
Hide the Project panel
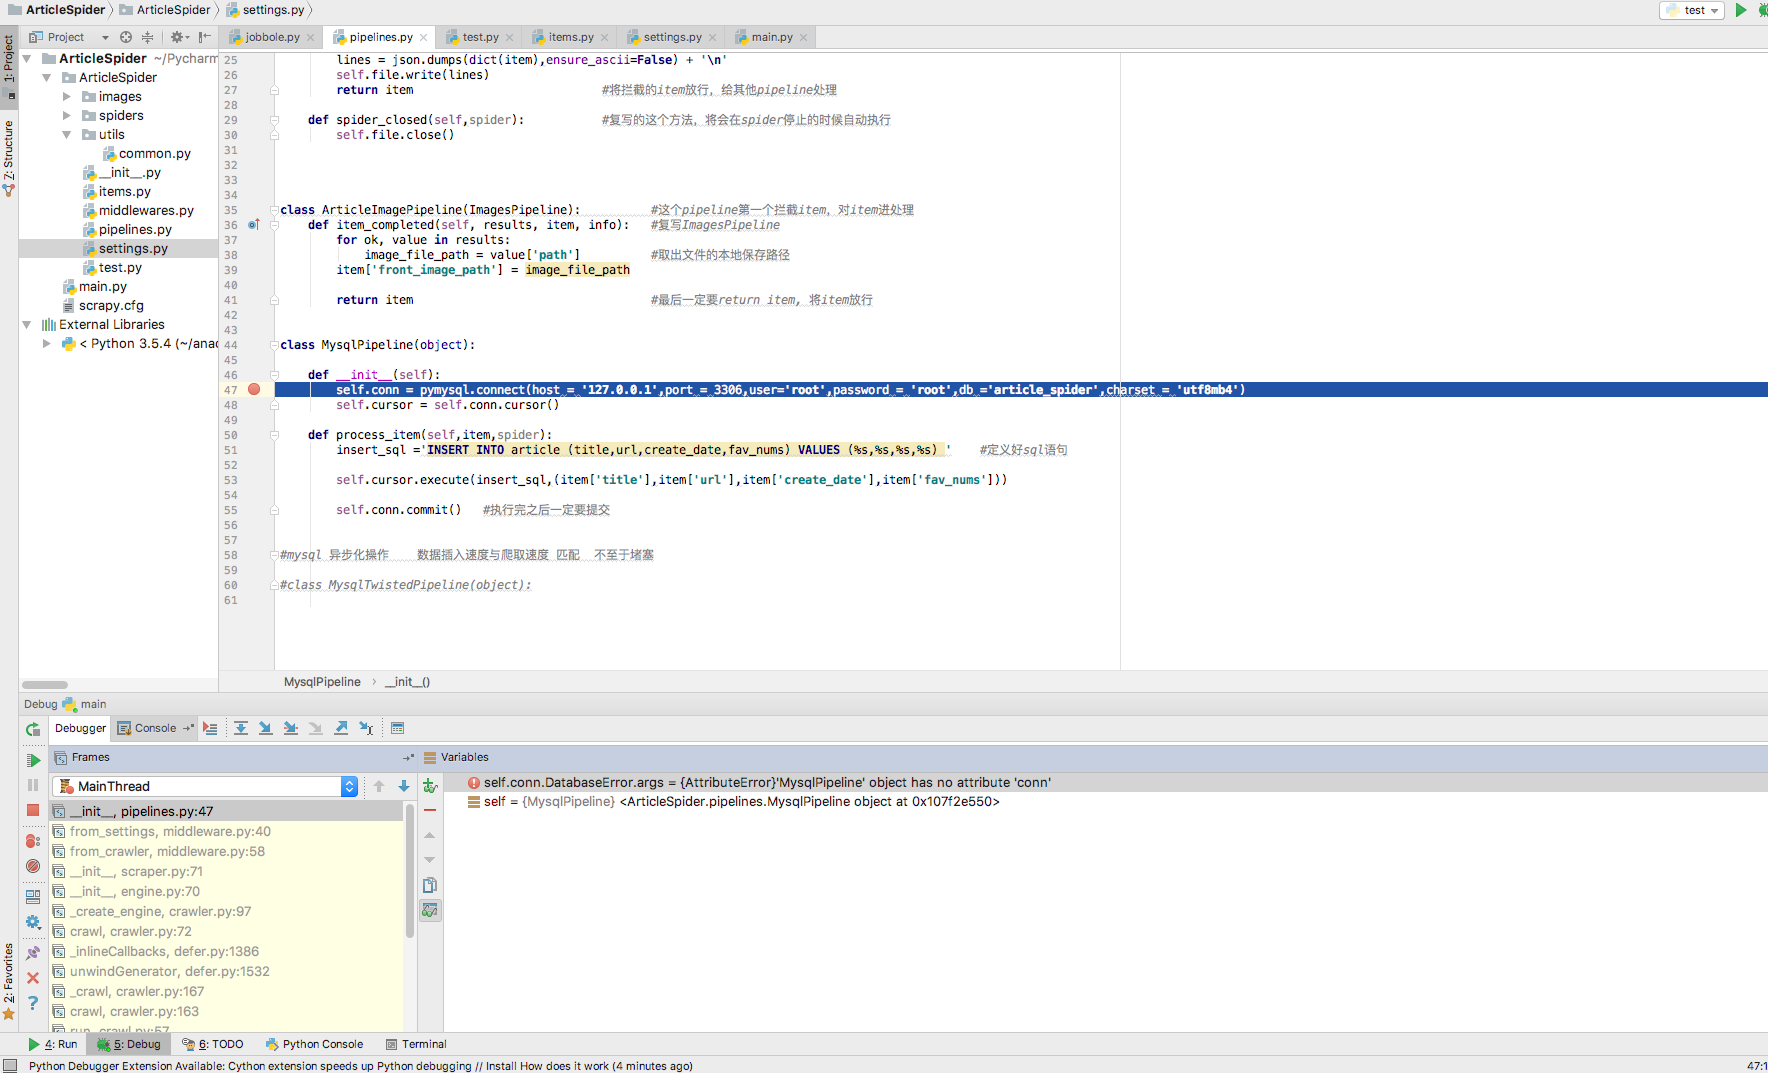click(x=204, y=37)
